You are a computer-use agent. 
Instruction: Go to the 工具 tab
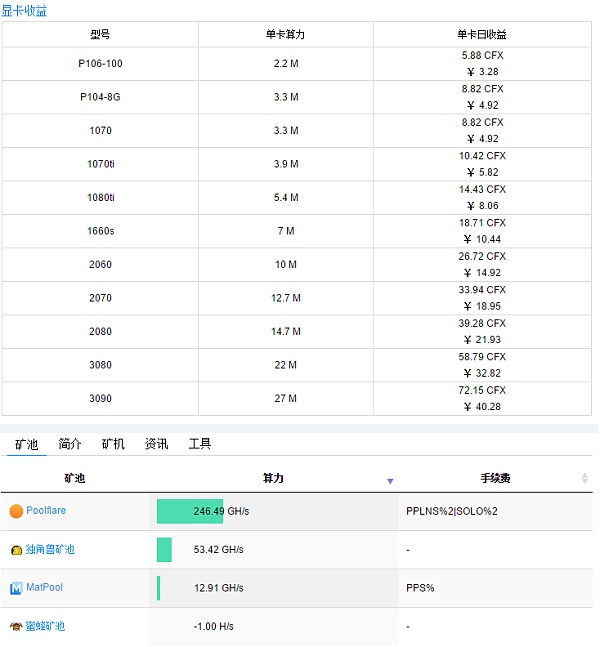(200, 444)
